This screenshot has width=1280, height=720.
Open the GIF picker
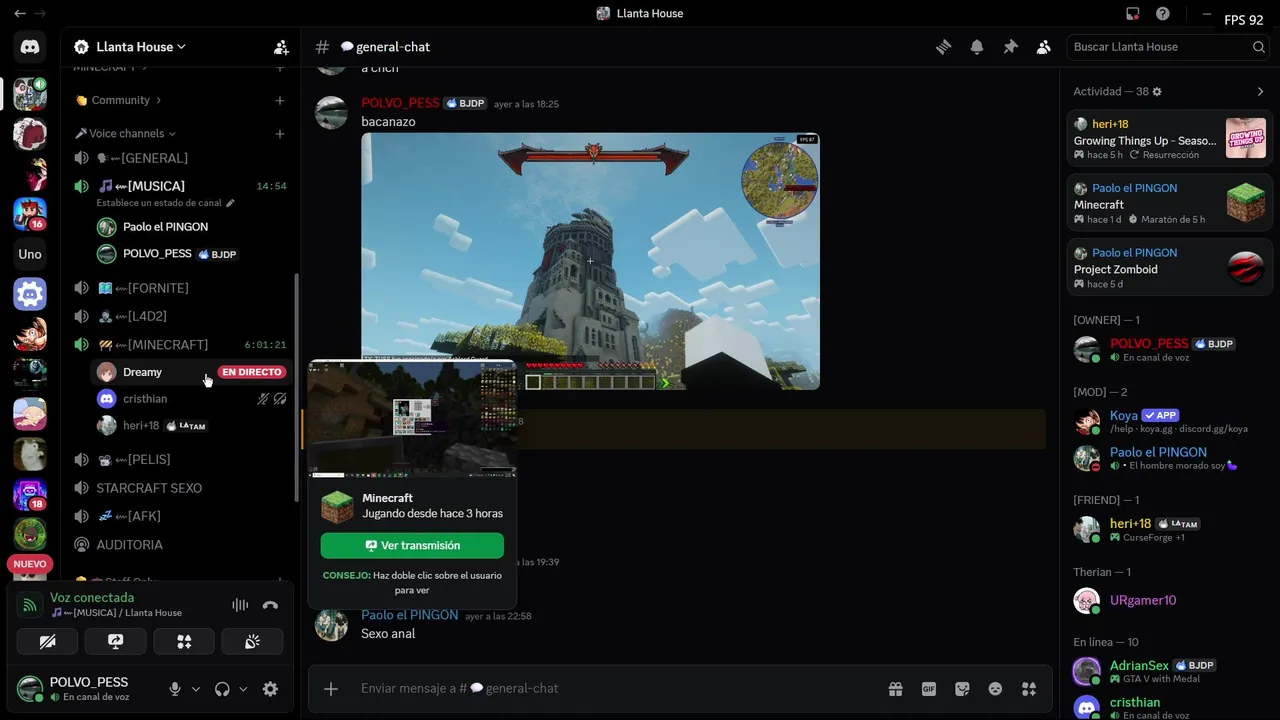[929, 688]
